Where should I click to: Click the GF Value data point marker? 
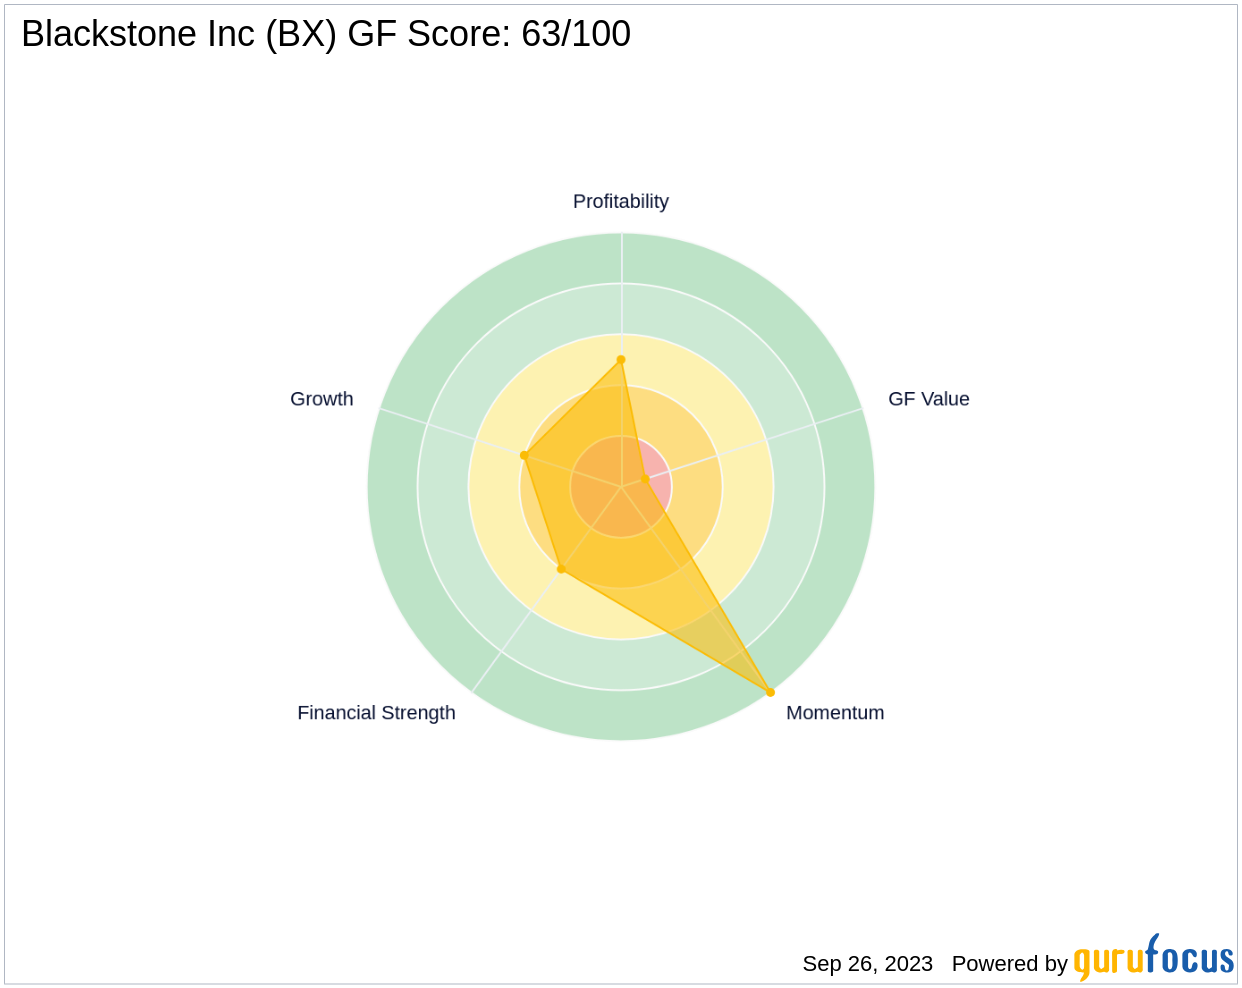pyautogui.click(x=645, y=480)
